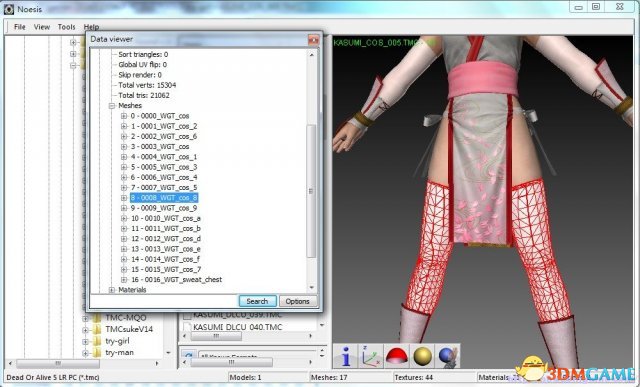Select mesh 7 - 0007_WGT_cos_5
This screenshot has width=640, height=387.
(x=164, y=187)
